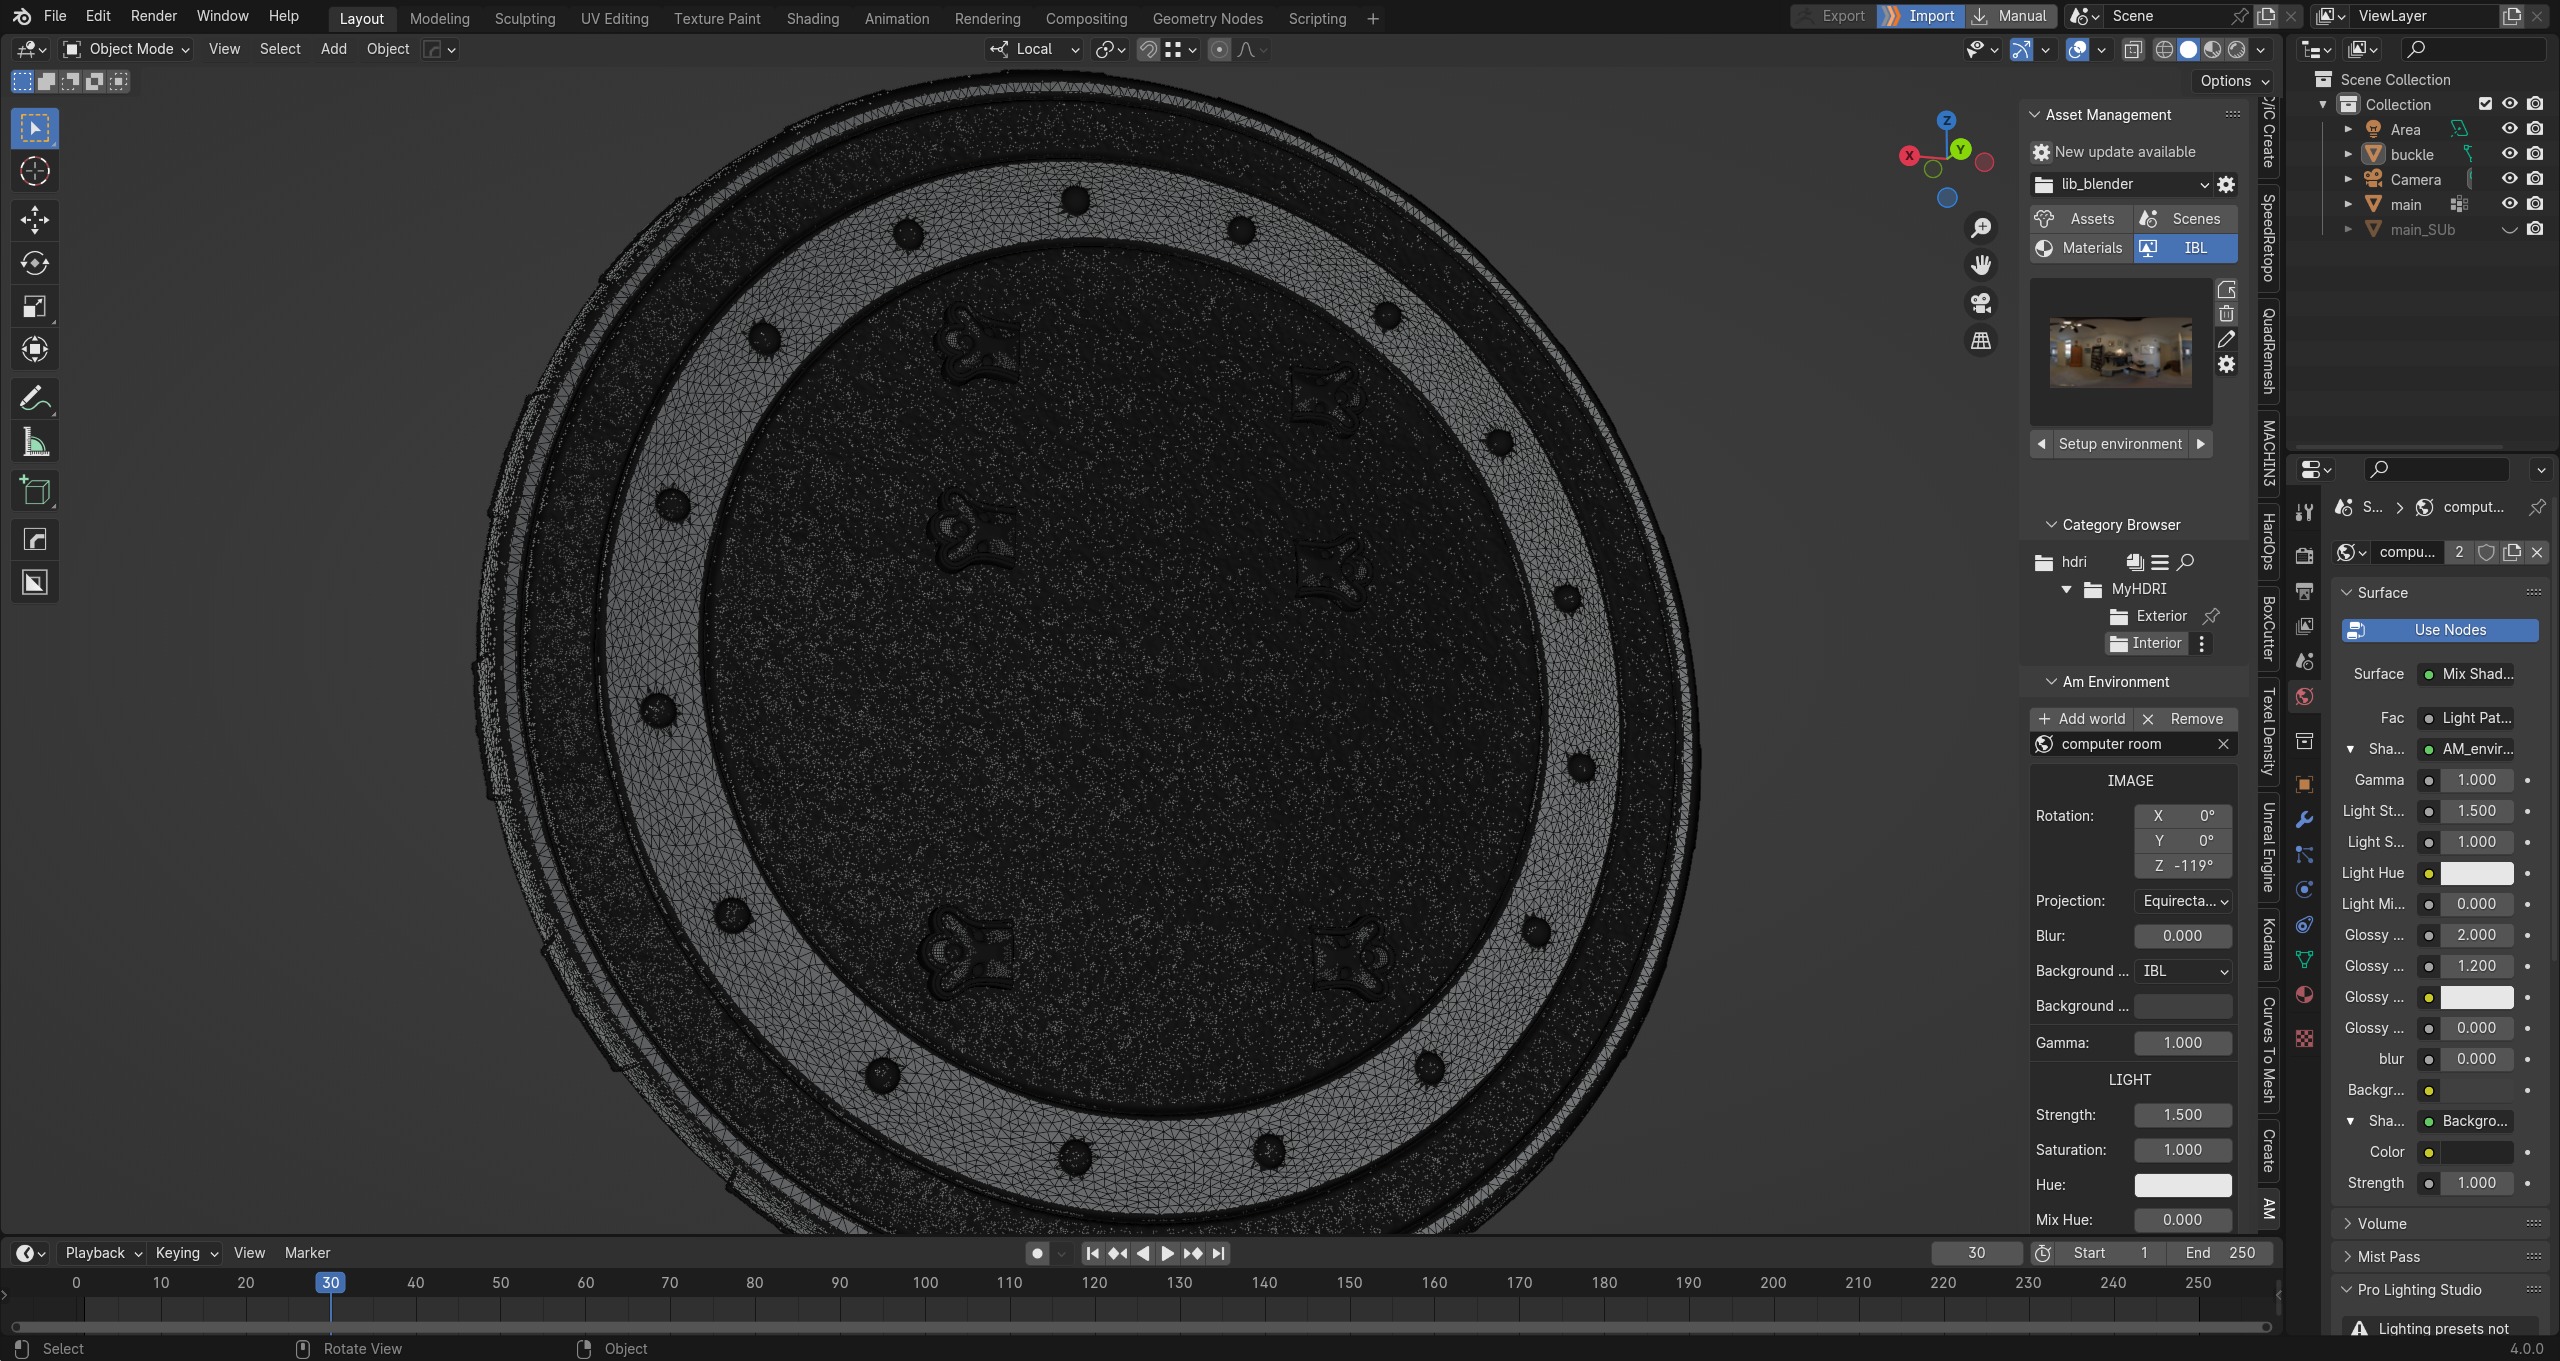
Task: Click the Options button in viewport
Action: 2234,81
